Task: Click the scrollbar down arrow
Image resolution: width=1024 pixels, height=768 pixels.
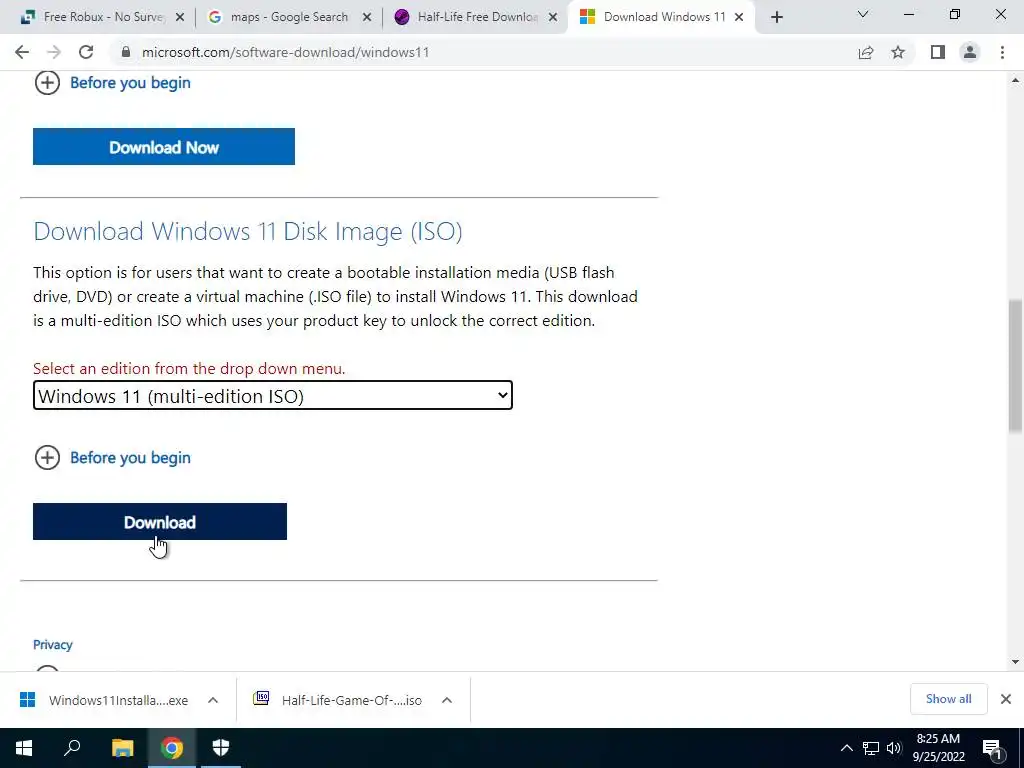Action: [1015, 662]
